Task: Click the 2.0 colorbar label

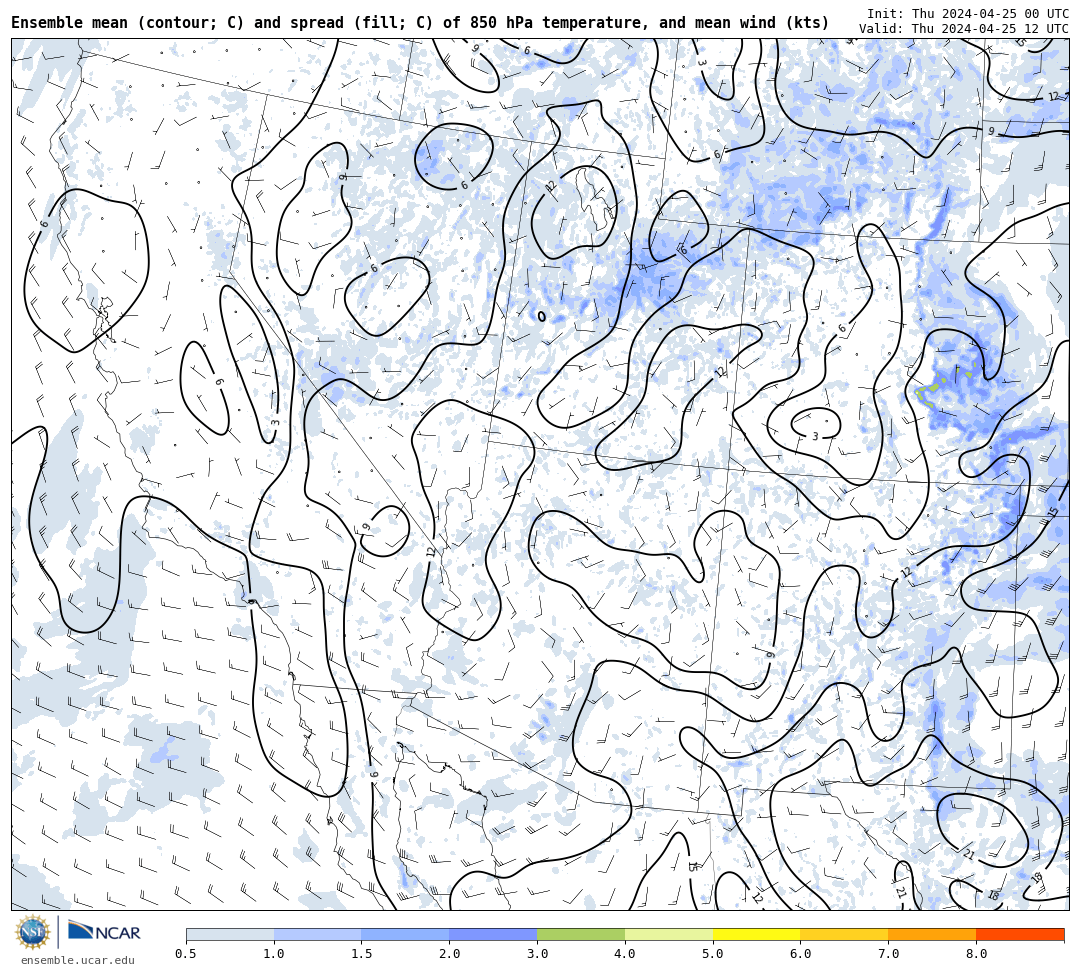Action: tap(450, 954)
